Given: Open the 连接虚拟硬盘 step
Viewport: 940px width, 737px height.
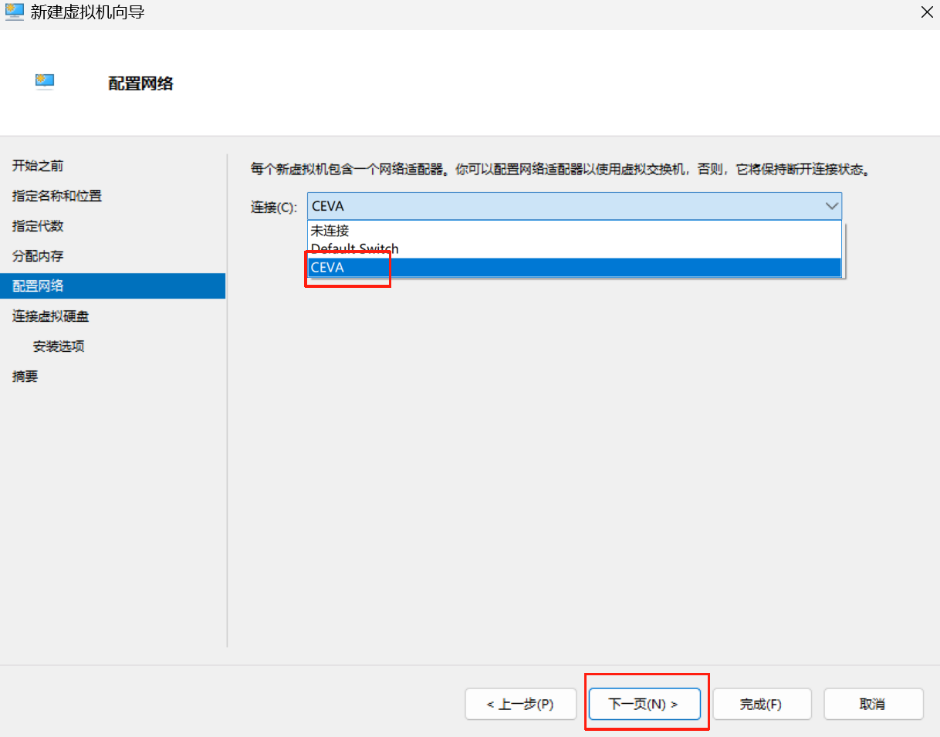Looking at the screenshot, I should pos(50,316).
